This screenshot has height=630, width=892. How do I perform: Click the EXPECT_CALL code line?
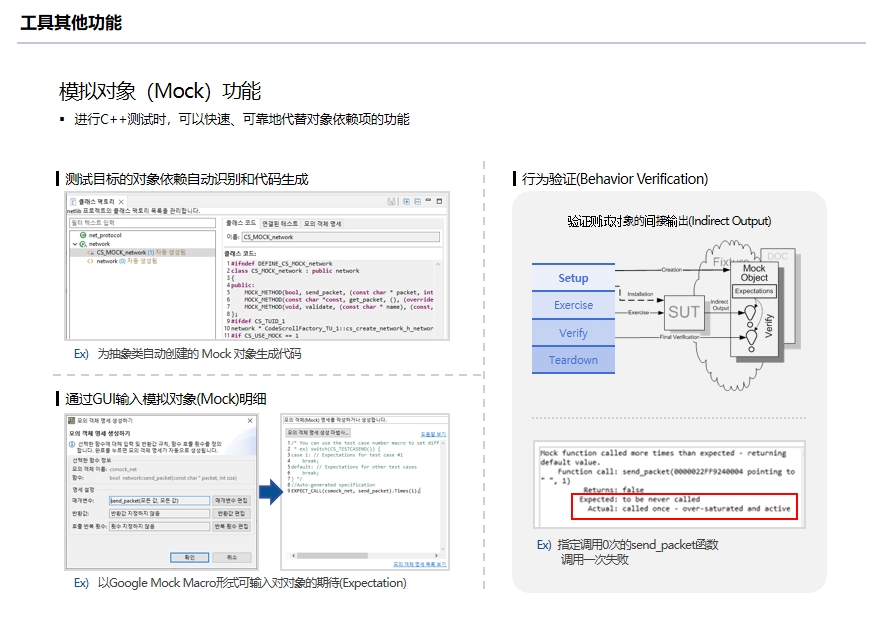(x=354, y=491)
